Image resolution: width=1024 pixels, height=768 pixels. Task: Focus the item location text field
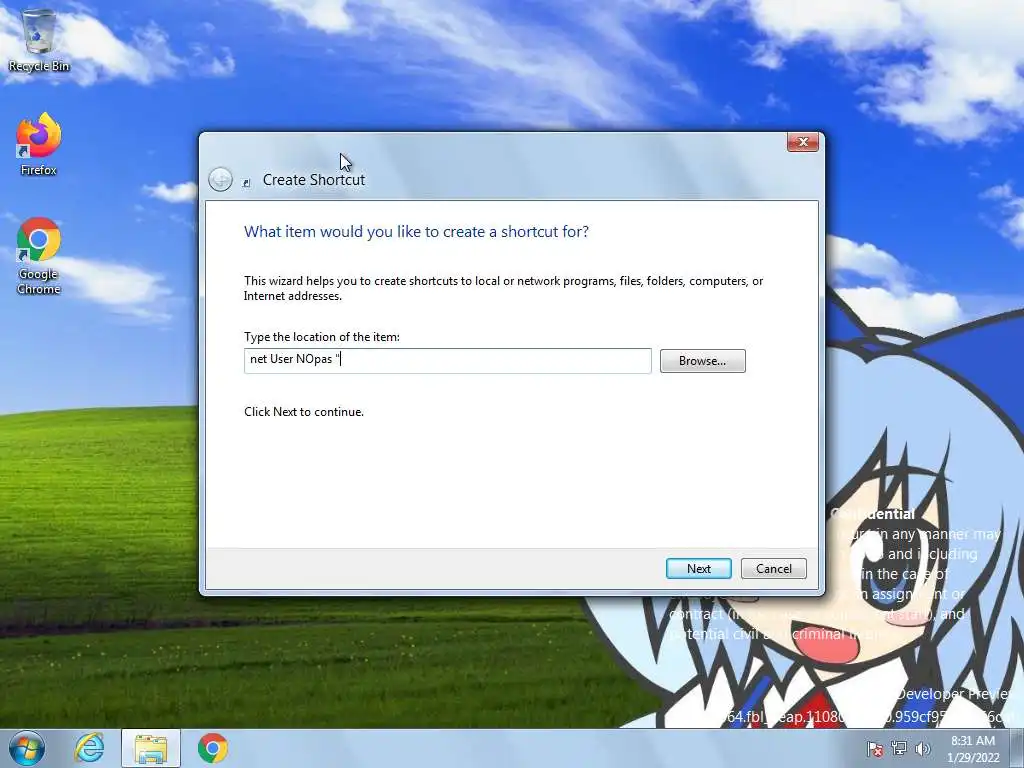pyautogui.click(x=448, y=360)
